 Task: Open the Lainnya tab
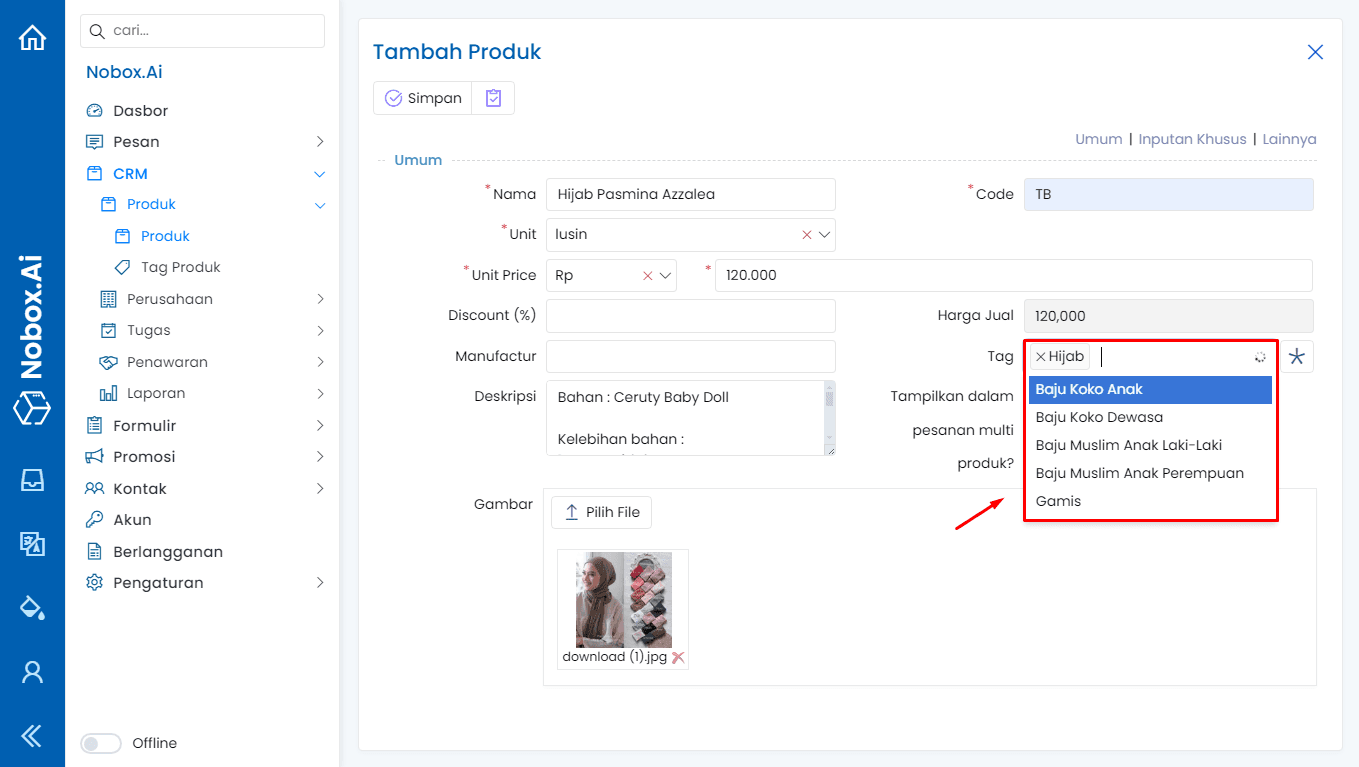pyautogui.click(x=1289, y=139)
